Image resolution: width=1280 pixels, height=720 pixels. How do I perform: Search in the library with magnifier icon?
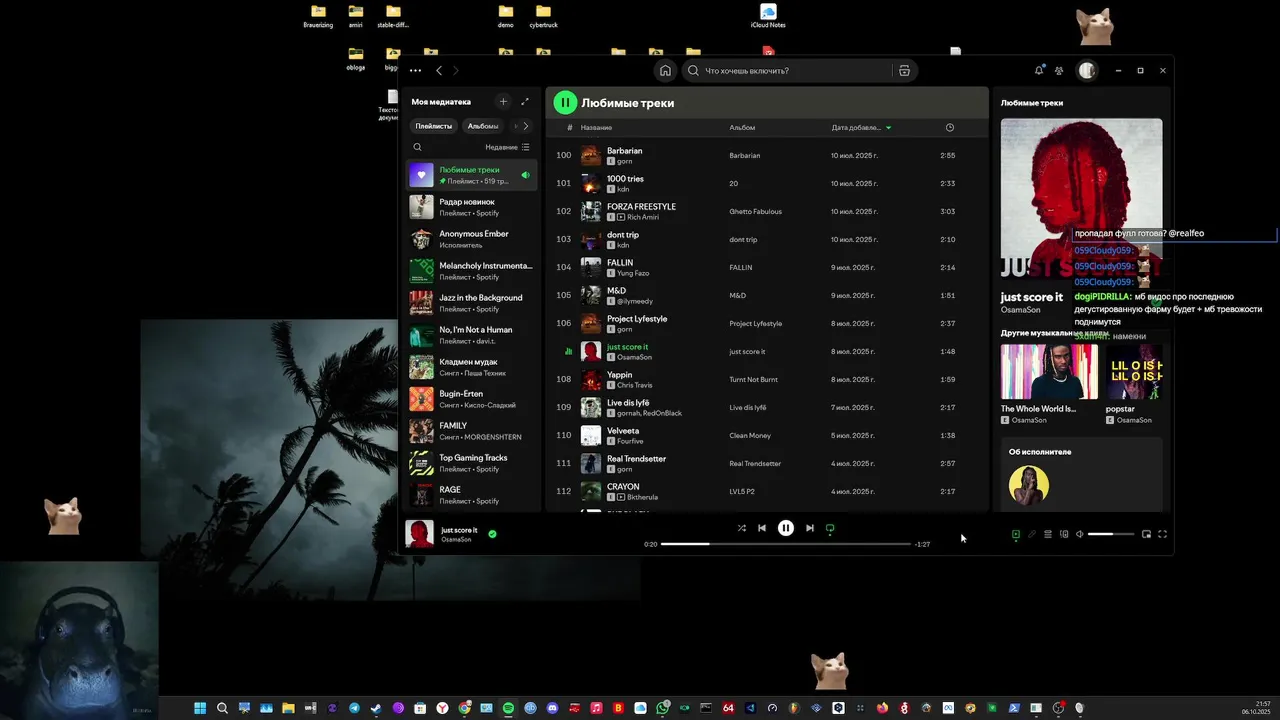pyautogui.click(x=418, y=147)
